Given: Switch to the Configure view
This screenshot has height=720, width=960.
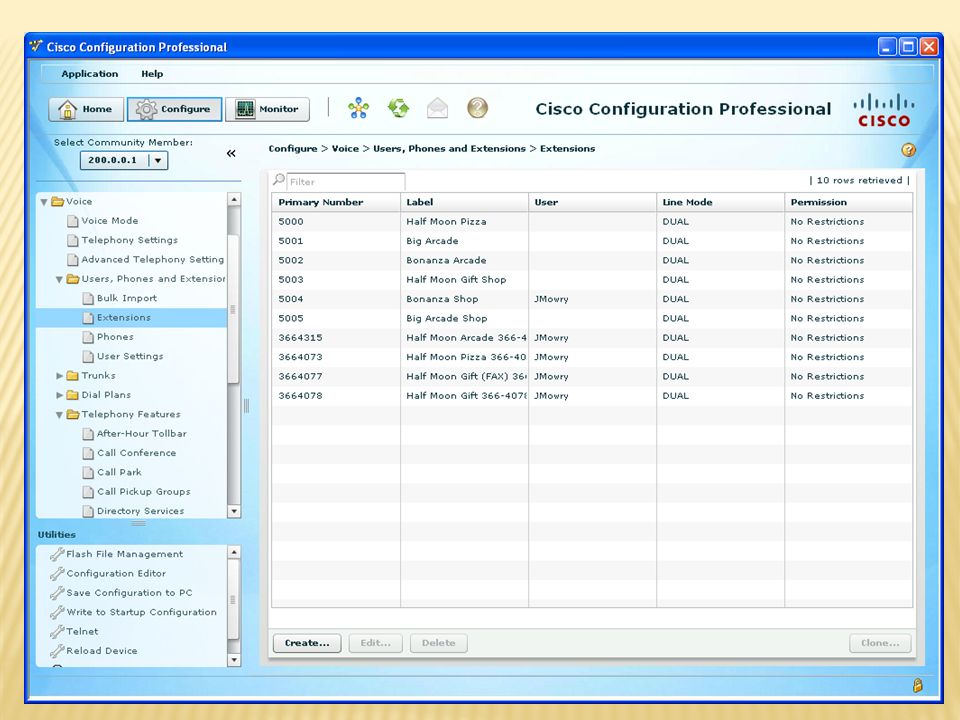Looking at the screenshot, I should click(174, 109).
